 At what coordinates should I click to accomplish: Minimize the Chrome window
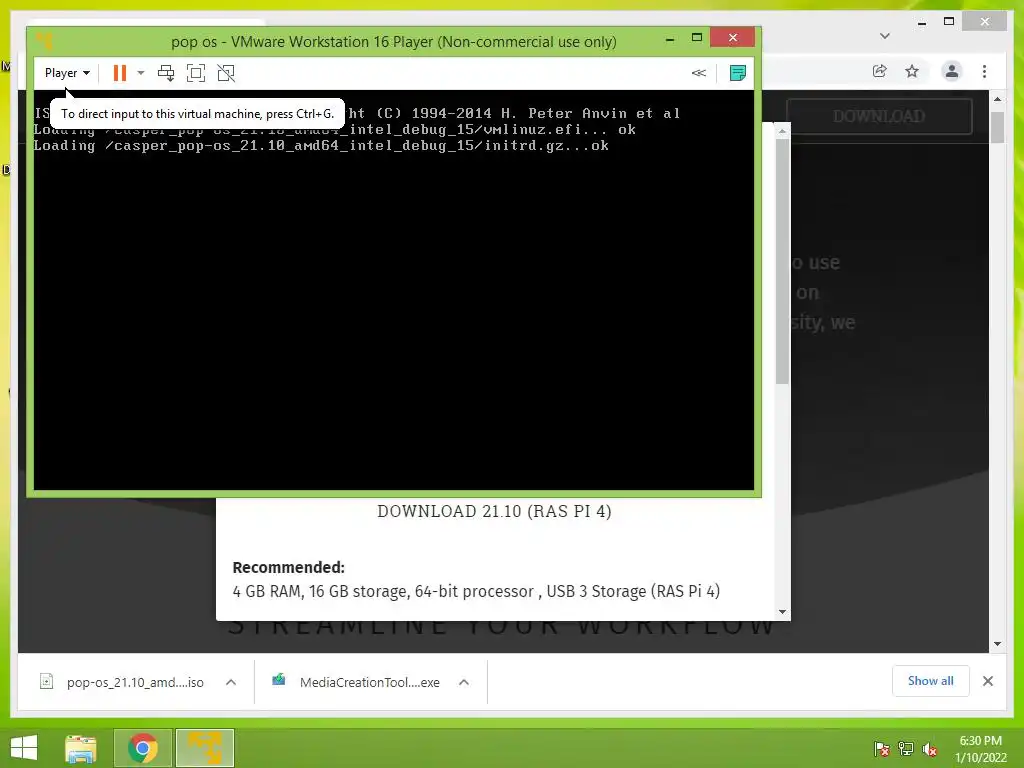pos(922,23)
